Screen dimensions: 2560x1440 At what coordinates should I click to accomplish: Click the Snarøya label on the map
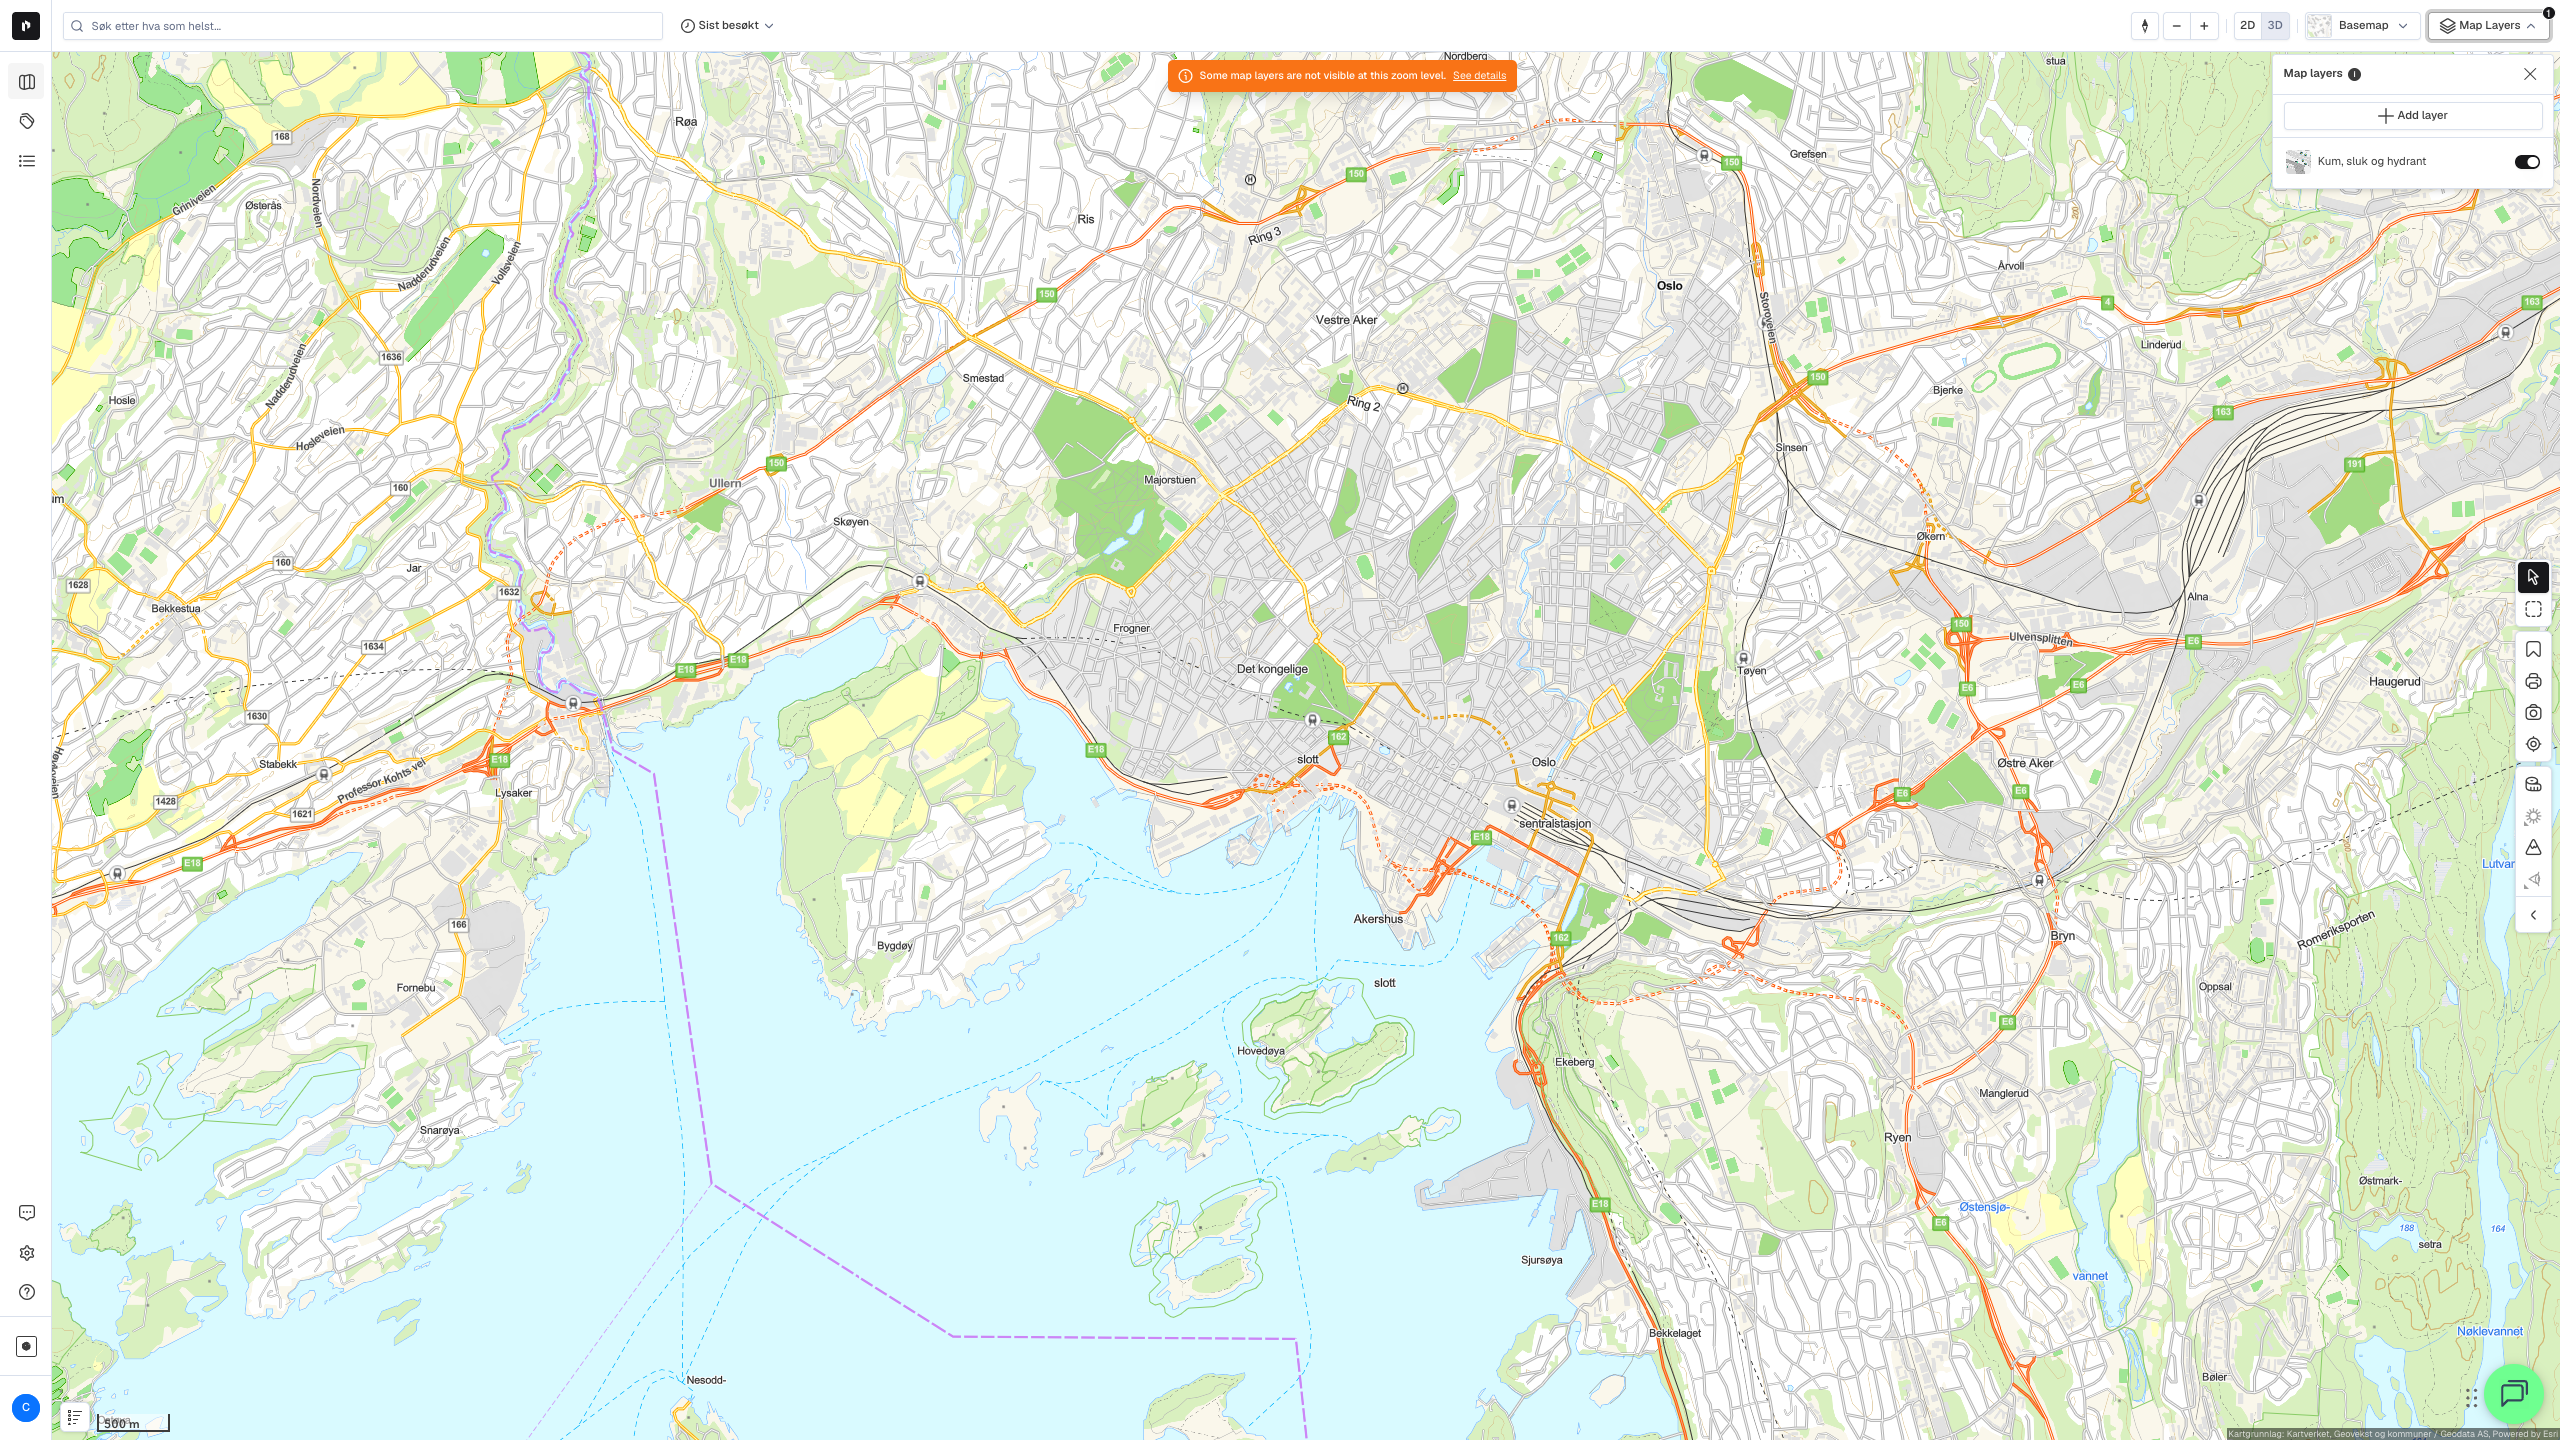click(440, 1131)
